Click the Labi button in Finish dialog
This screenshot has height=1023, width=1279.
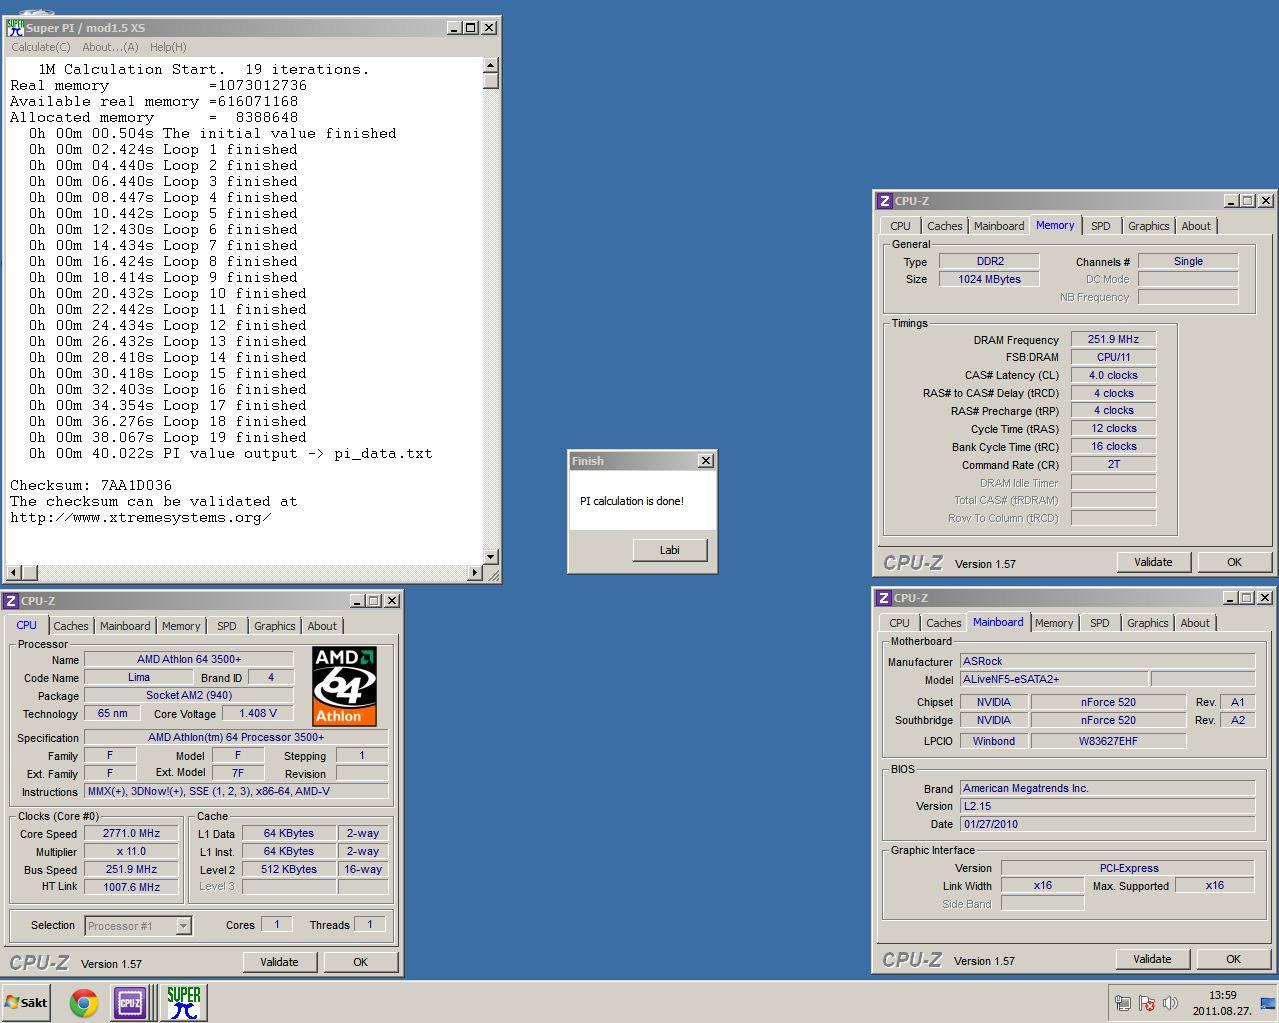(670, 550)
